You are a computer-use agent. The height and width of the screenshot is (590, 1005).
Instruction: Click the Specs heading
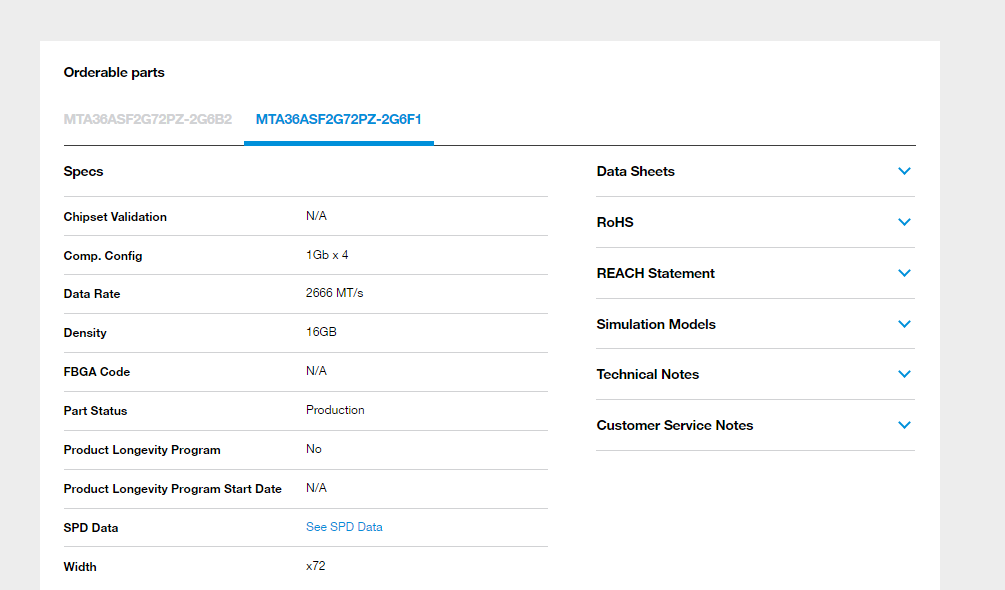click(83, 172)
